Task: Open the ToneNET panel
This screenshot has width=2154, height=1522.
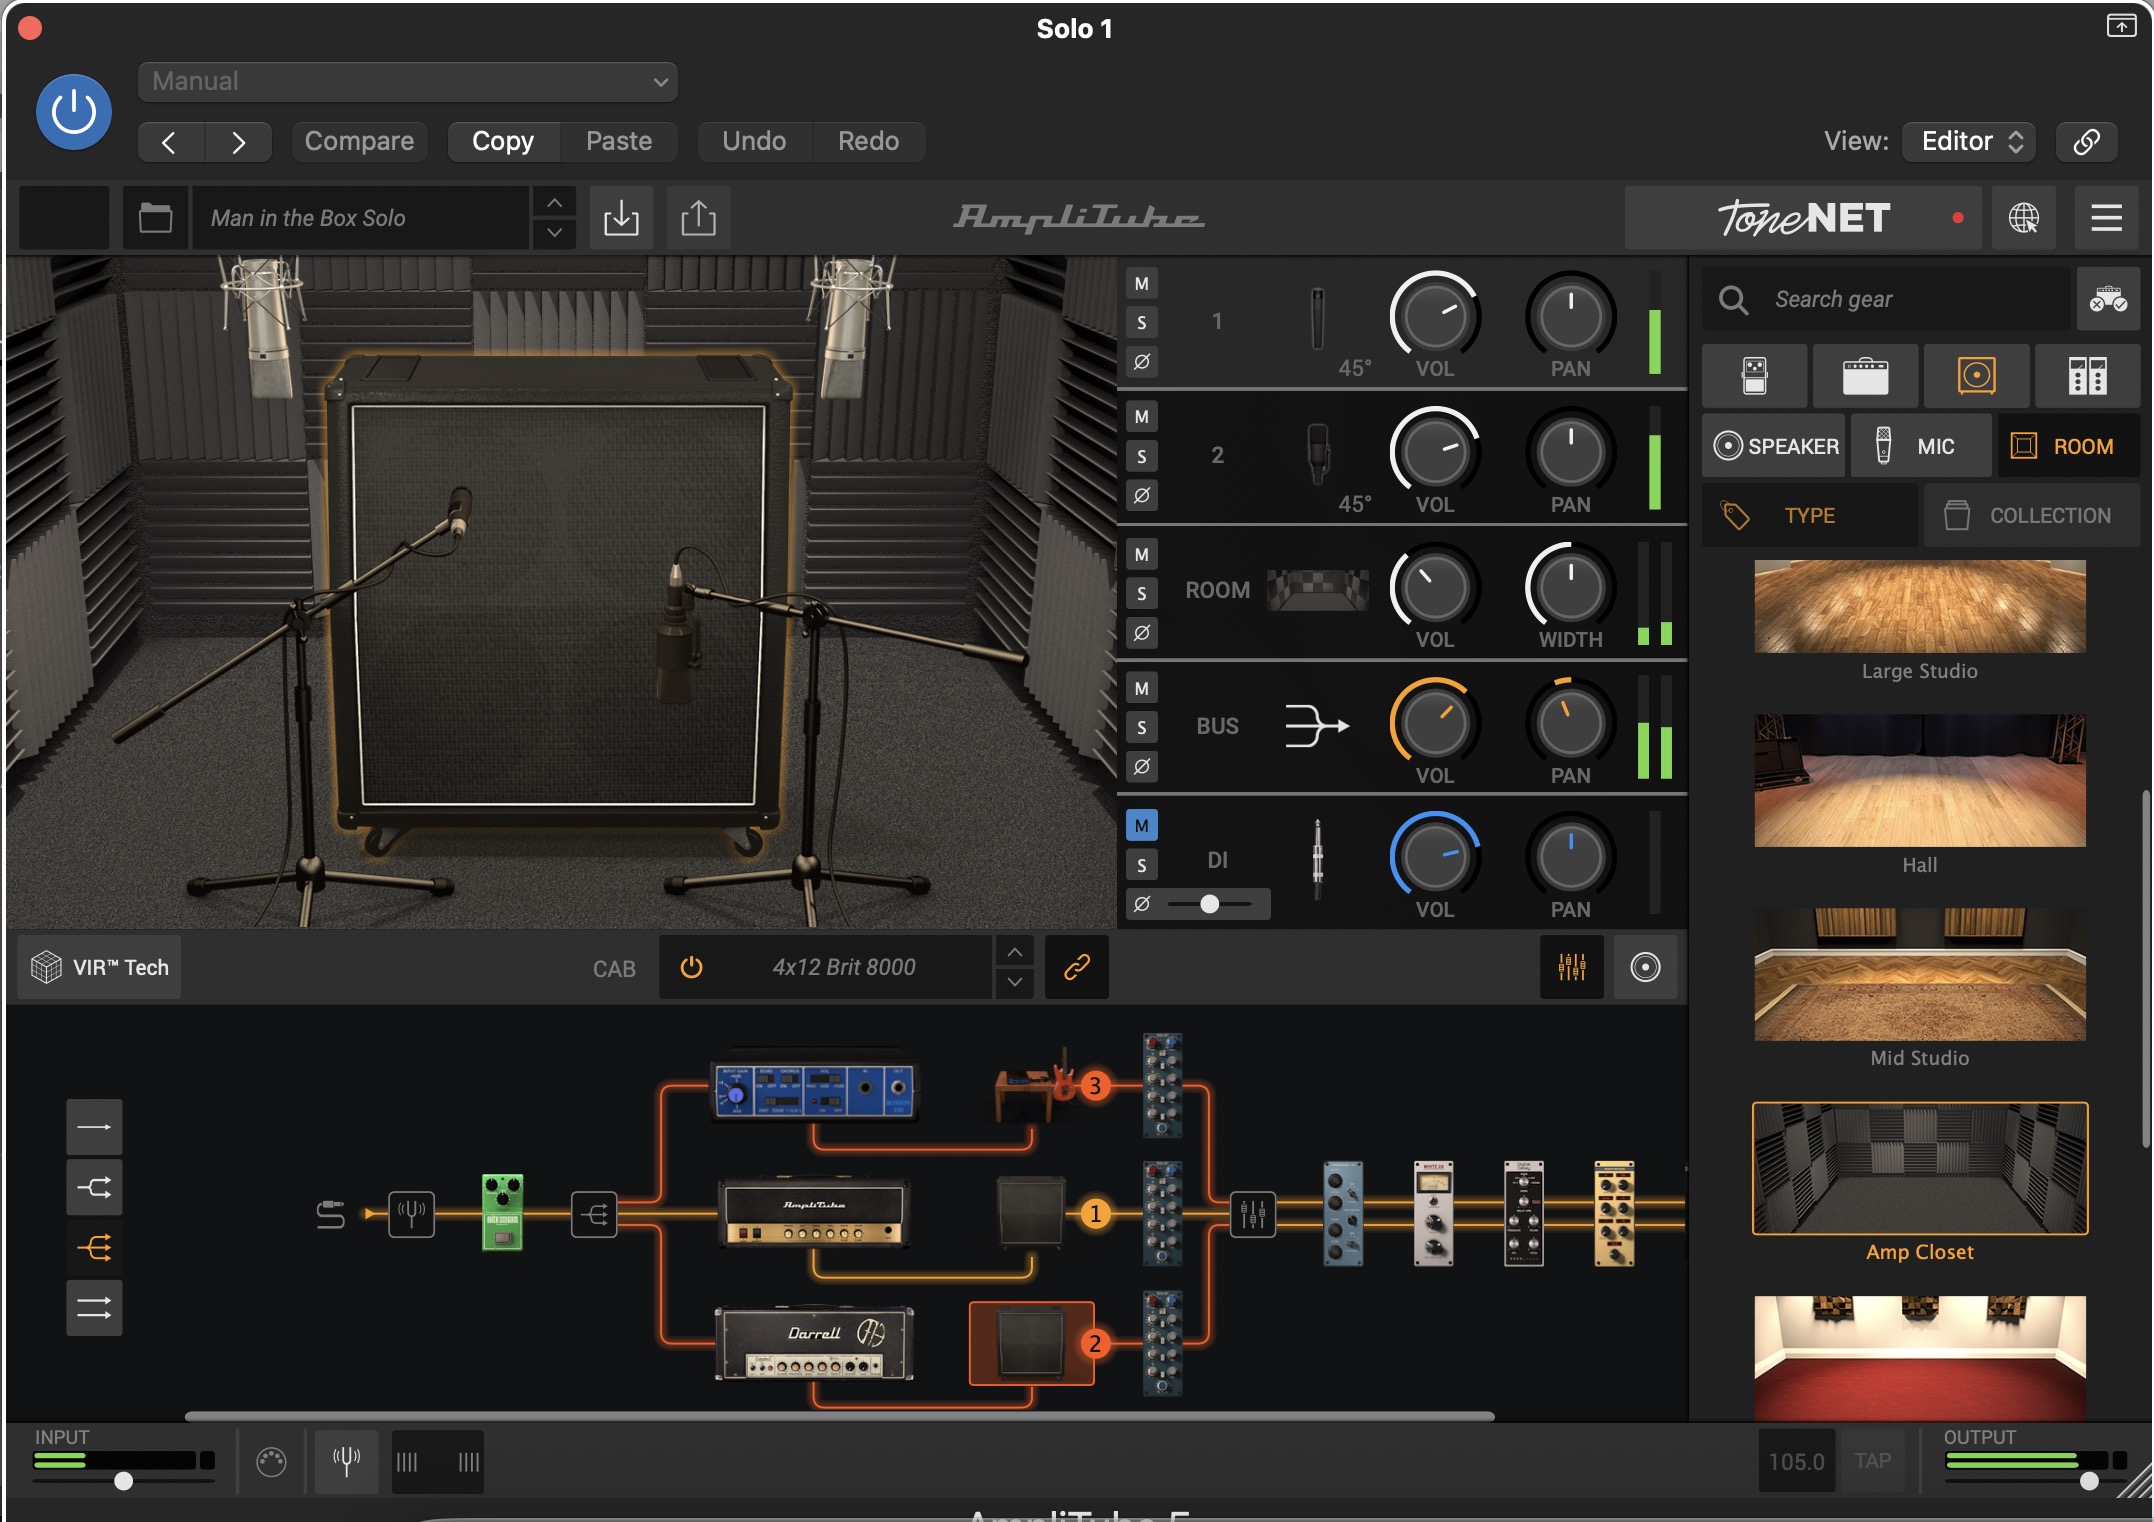Action: pyautogui.click(x=1803, y=217)
